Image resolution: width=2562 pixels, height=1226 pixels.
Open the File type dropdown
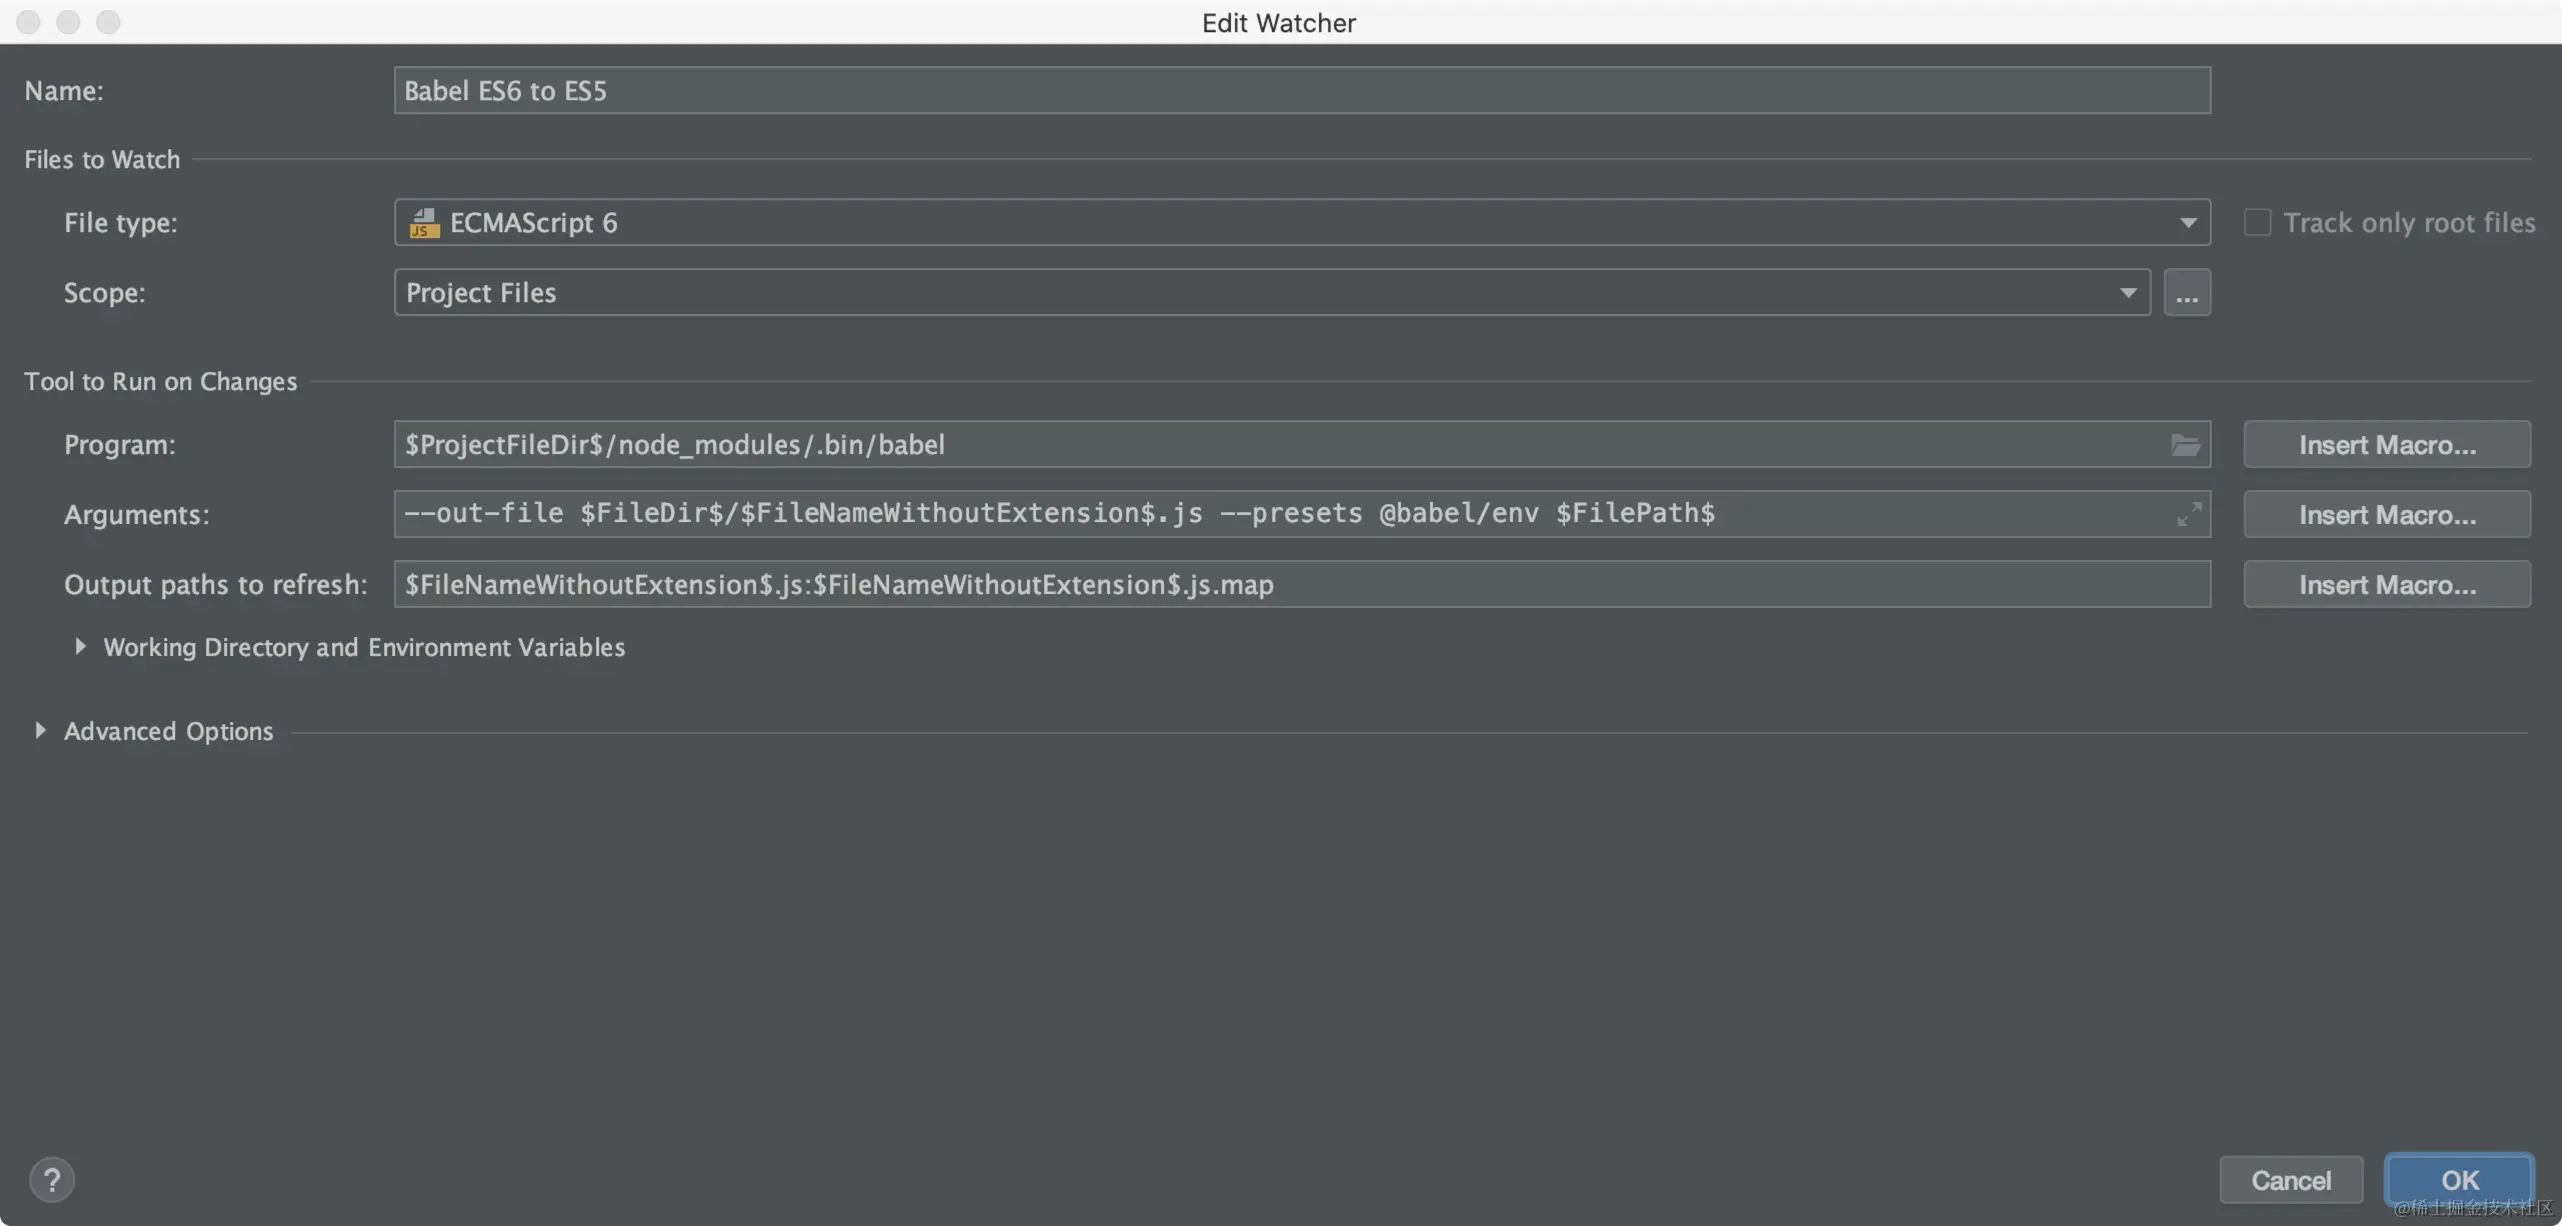[x=2187, y=223]
